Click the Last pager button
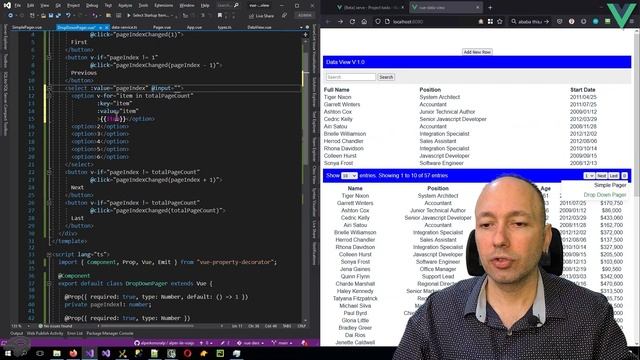Viewport: 640px width, 360px height. [614, 176]
